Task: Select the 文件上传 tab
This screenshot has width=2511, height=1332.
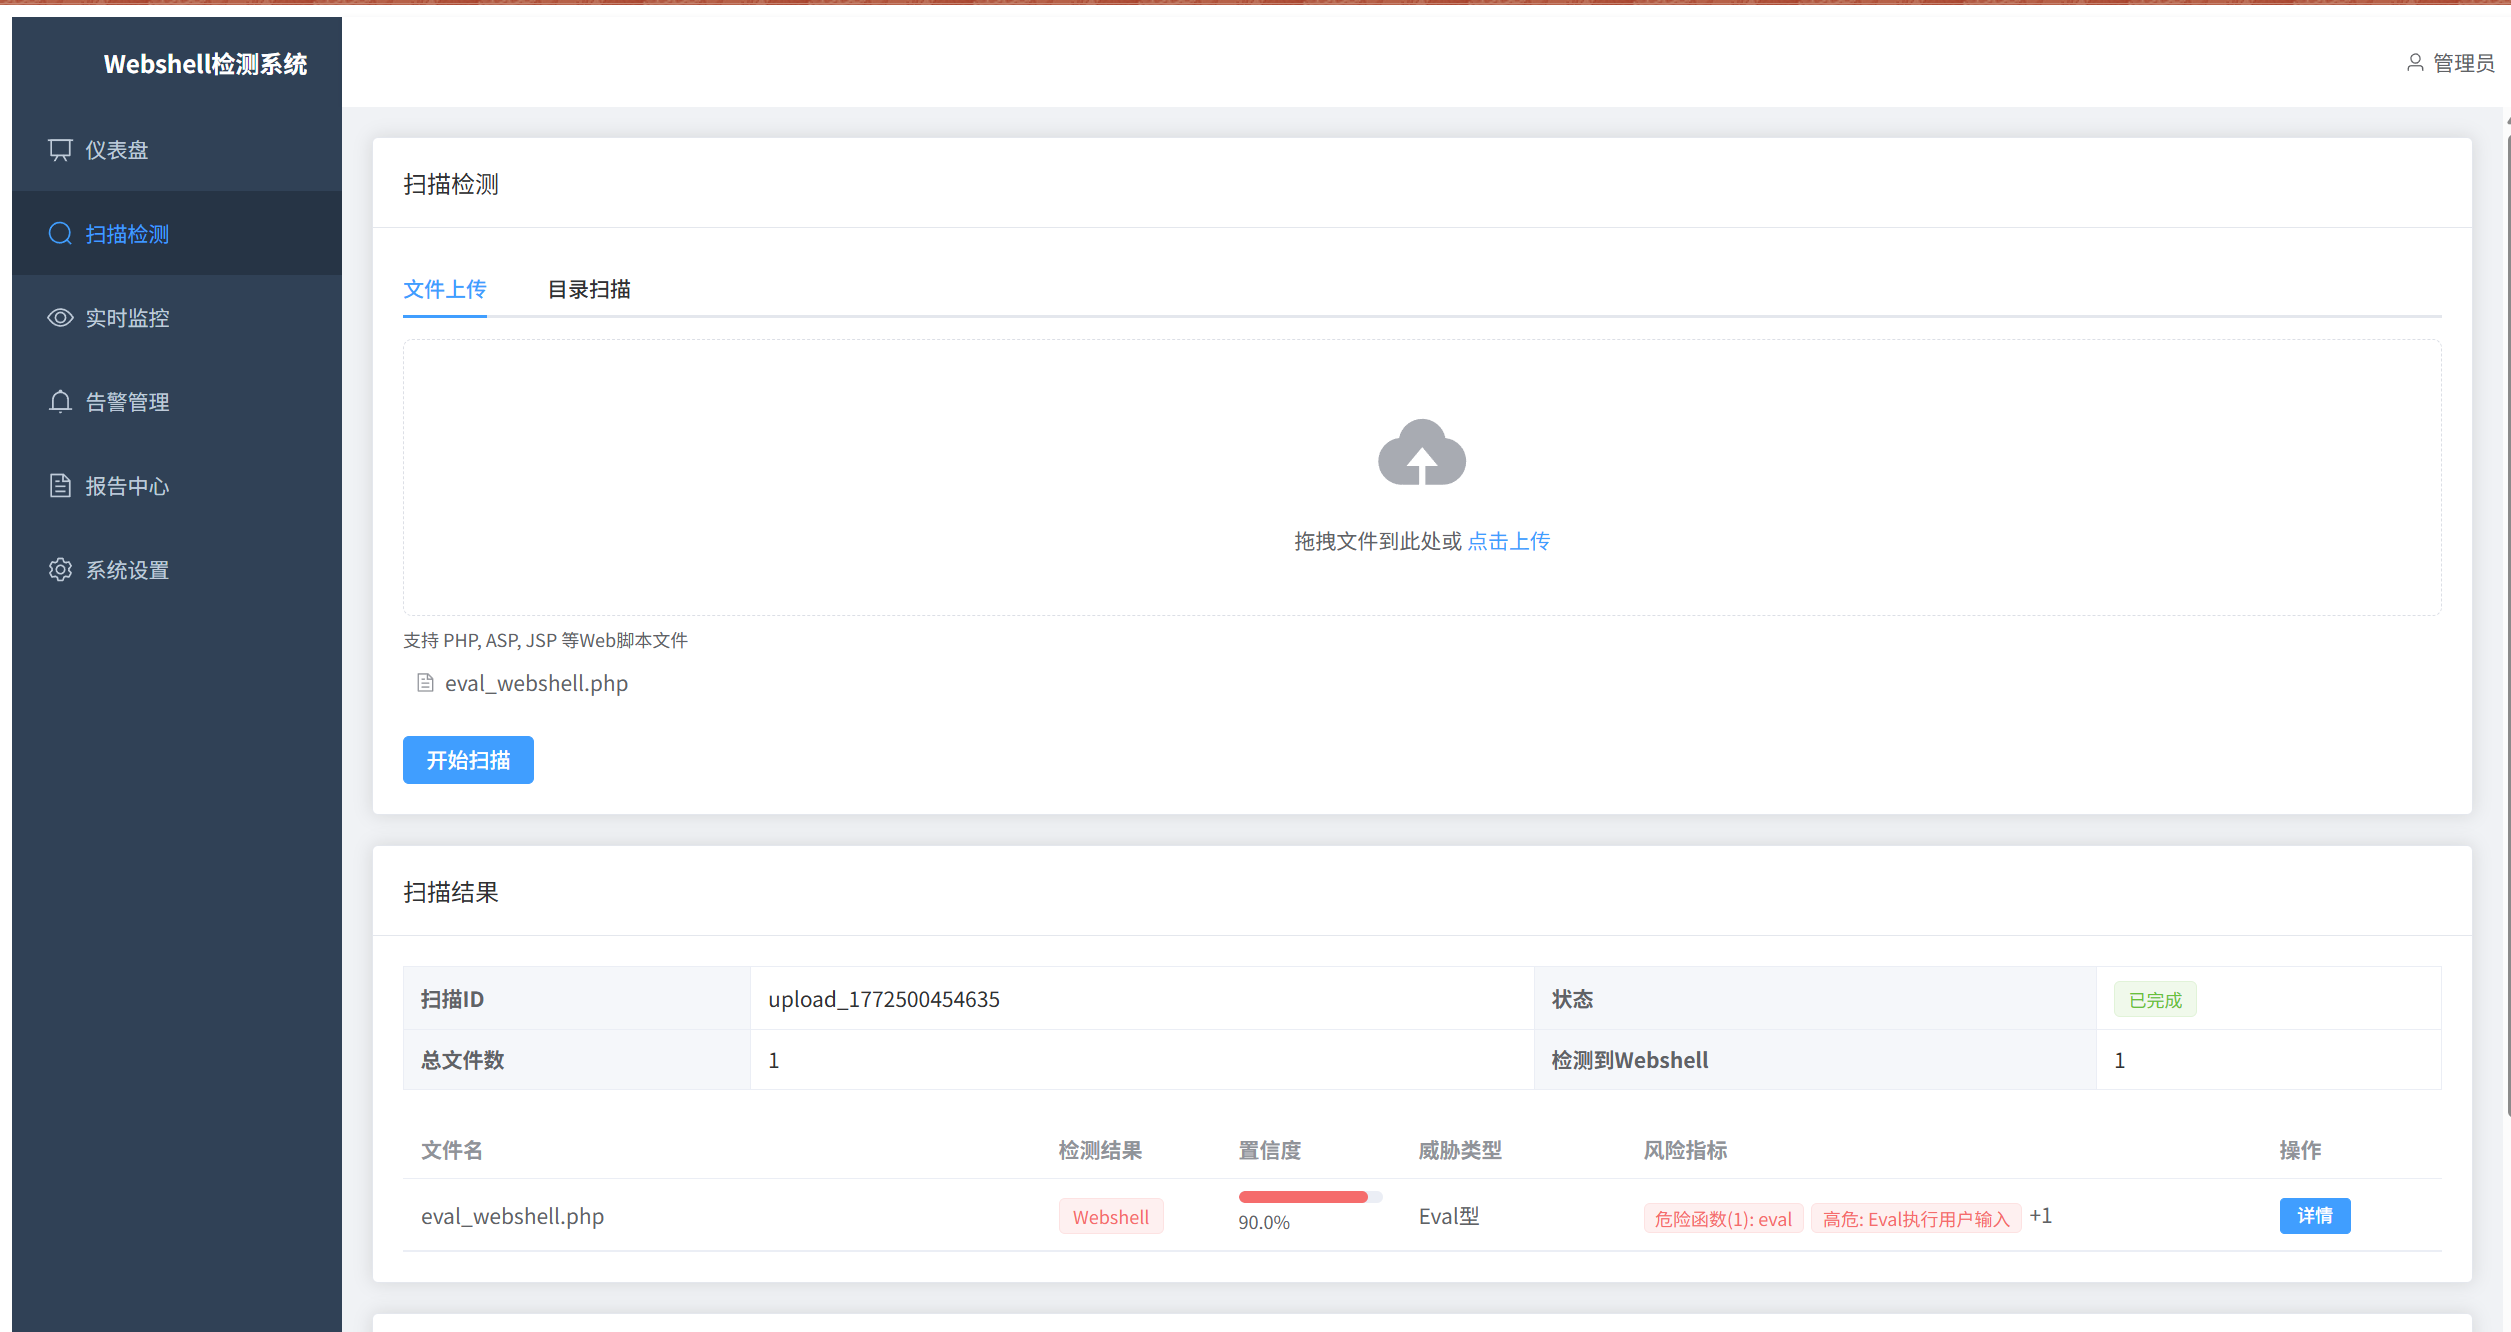Action: [444, 290]
